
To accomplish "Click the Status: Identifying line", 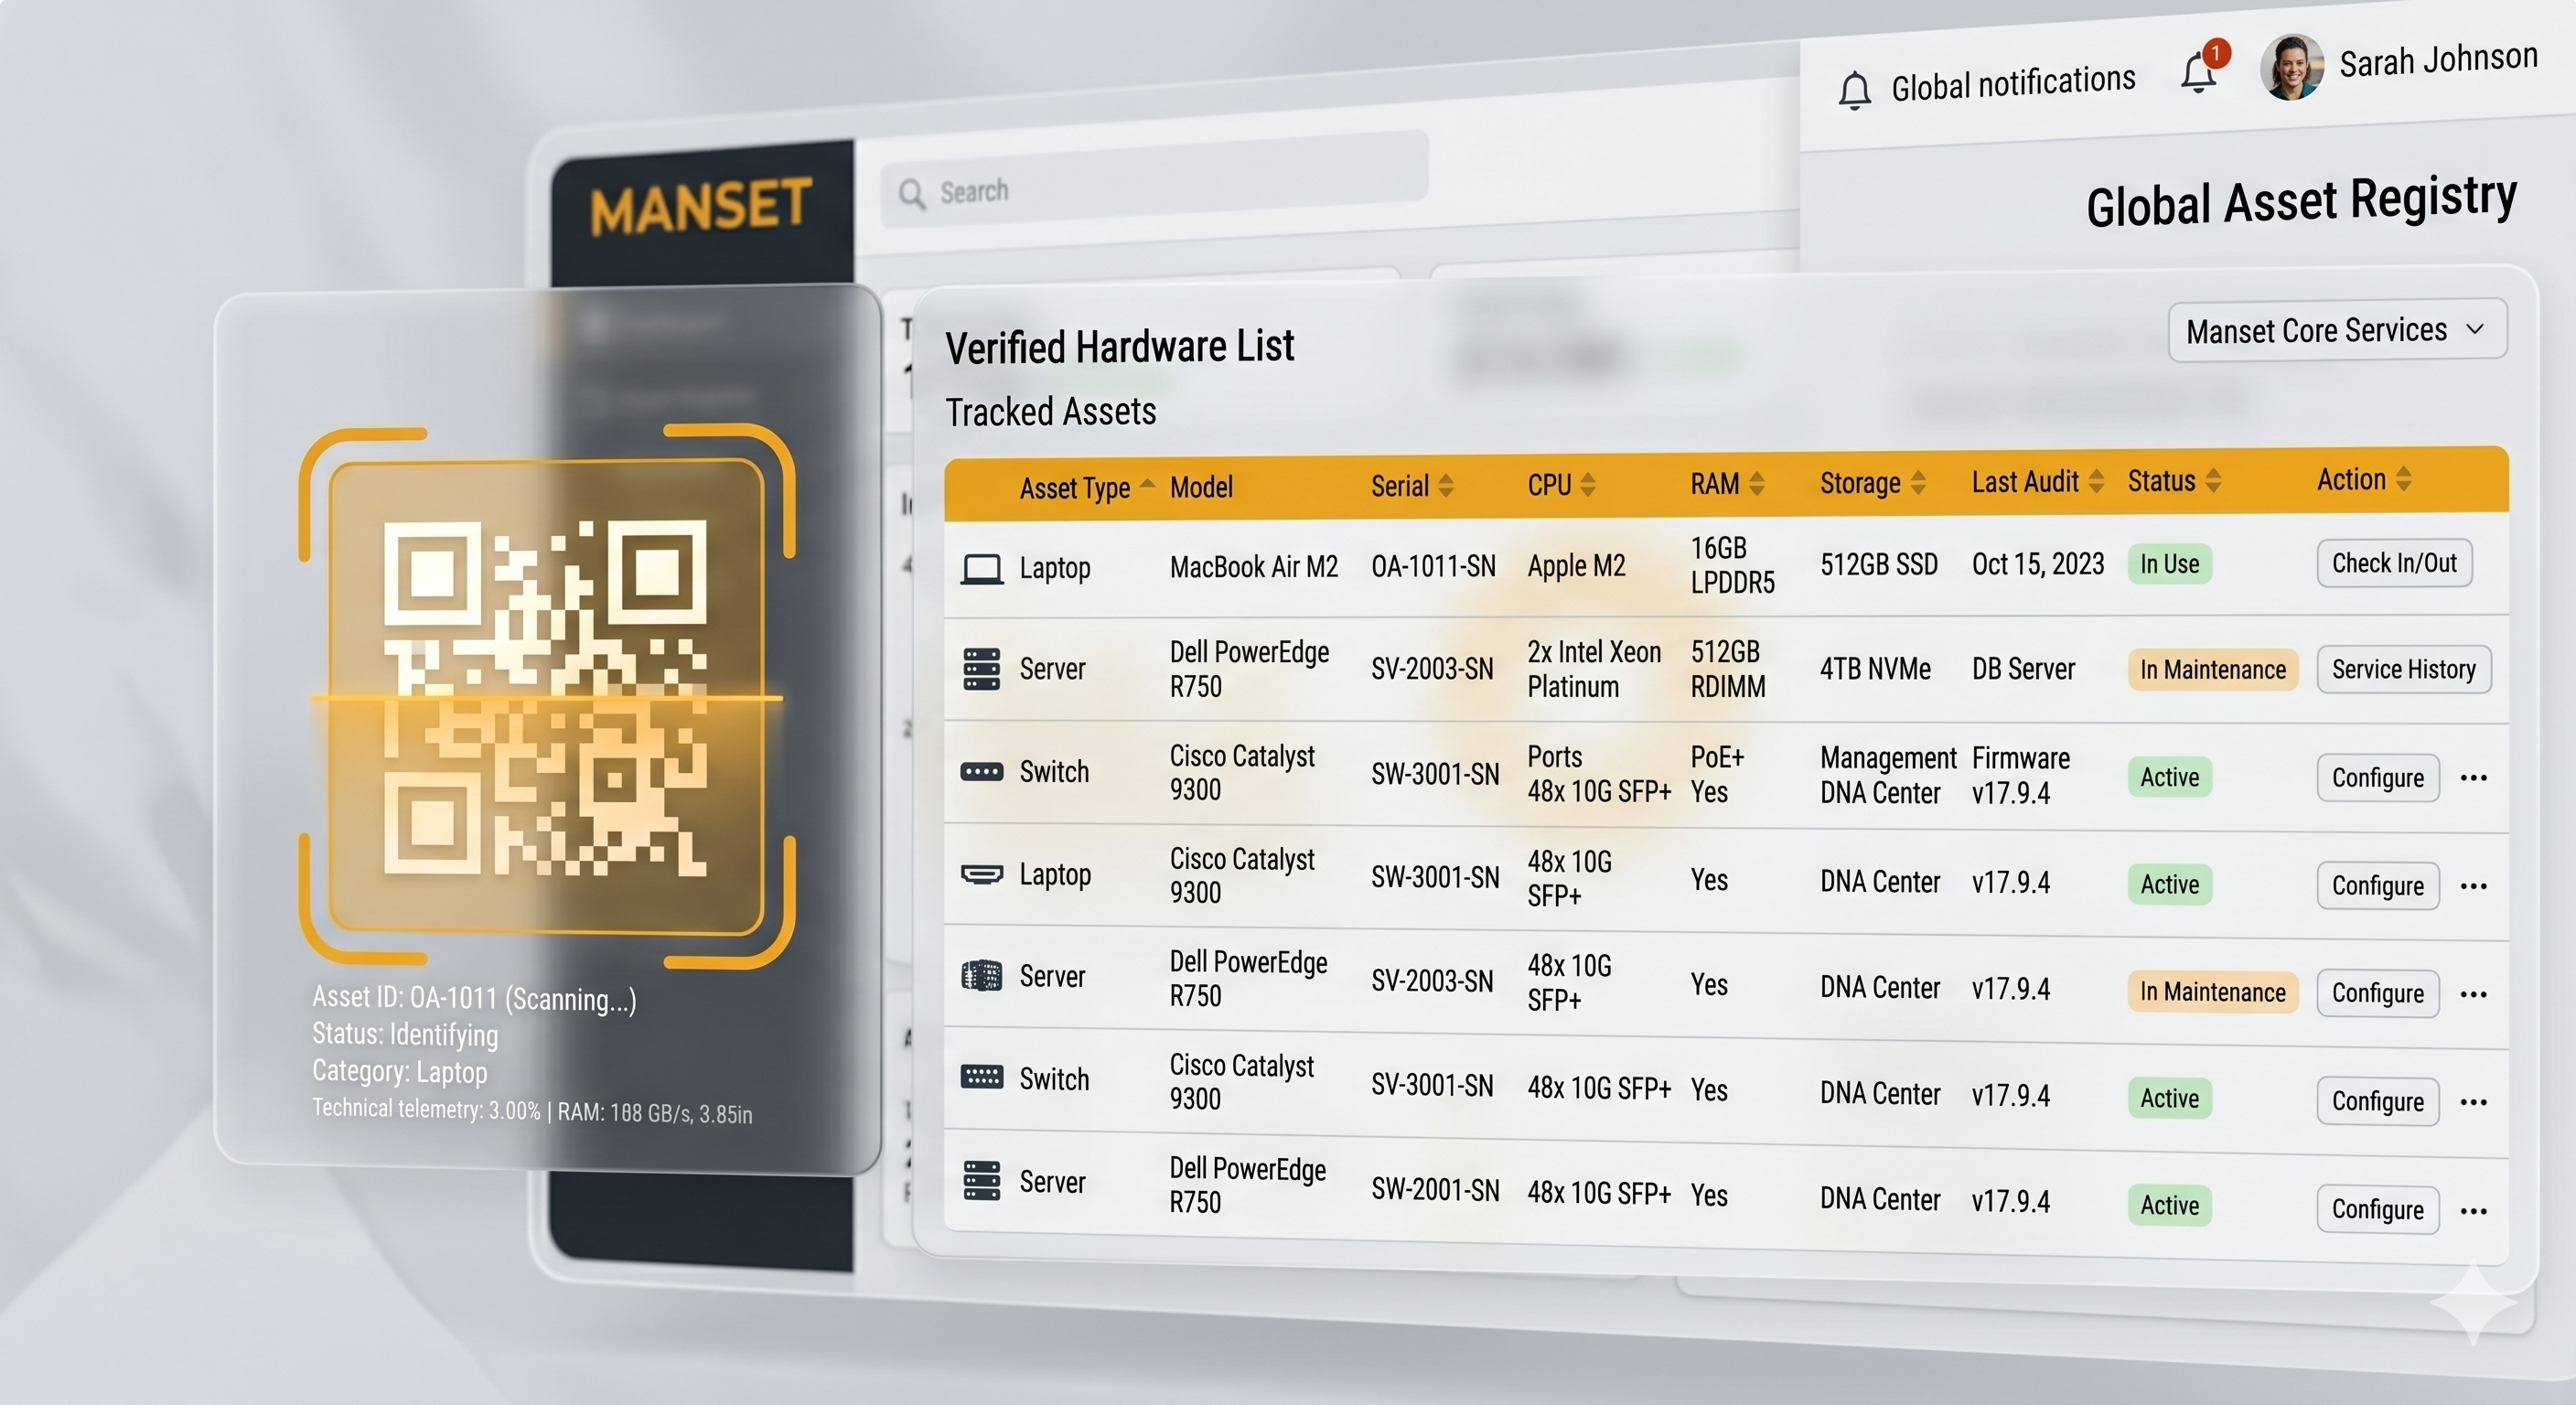I will coord(405,1034).
